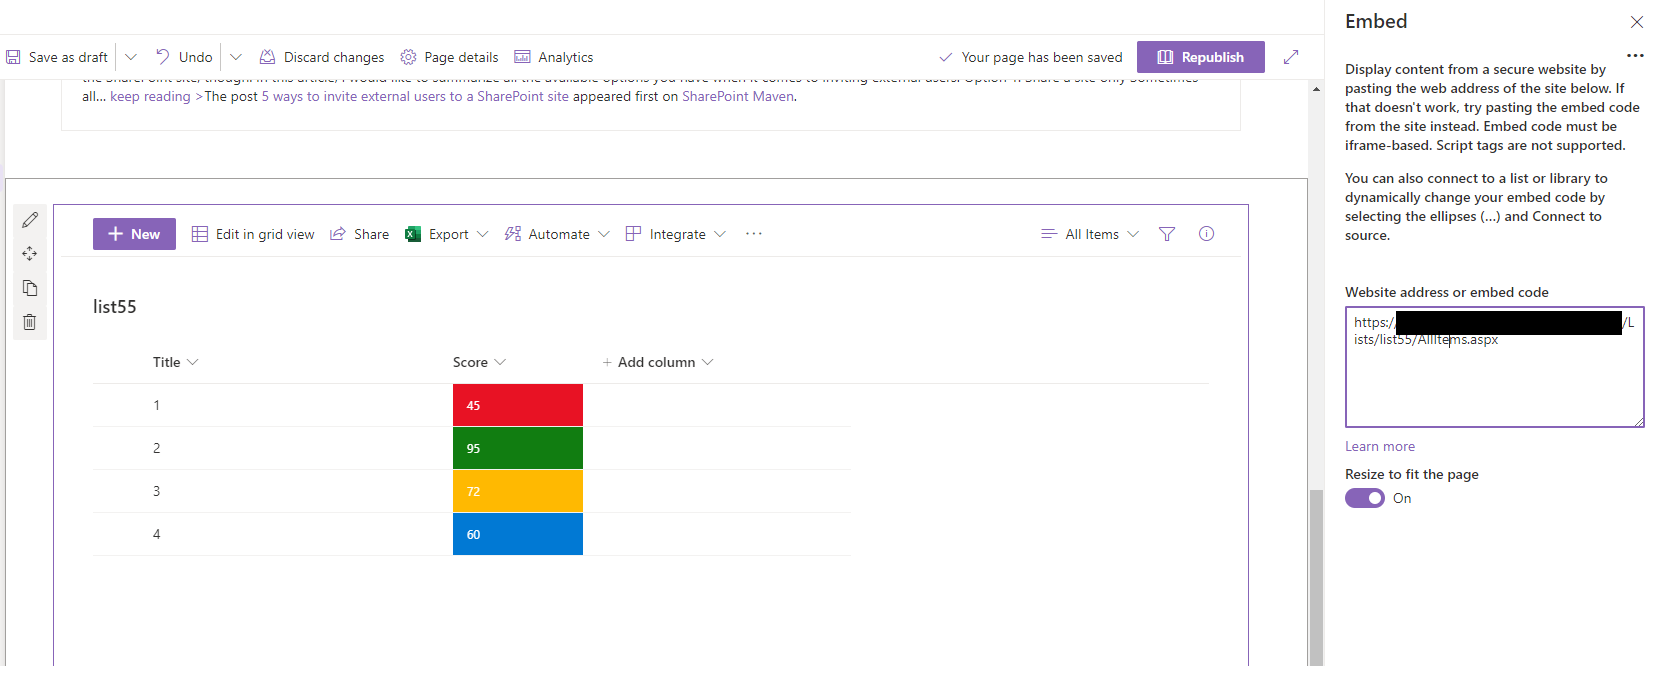
Task: Click the Excel Export icon
Action: [413, 234]
